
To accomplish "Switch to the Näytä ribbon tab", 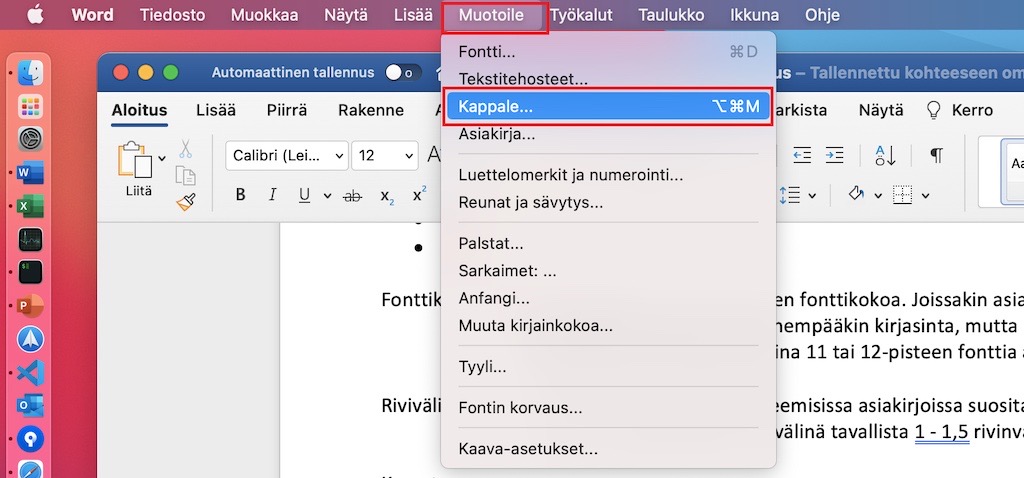I will pyautogui.click(x=881, y=110).
